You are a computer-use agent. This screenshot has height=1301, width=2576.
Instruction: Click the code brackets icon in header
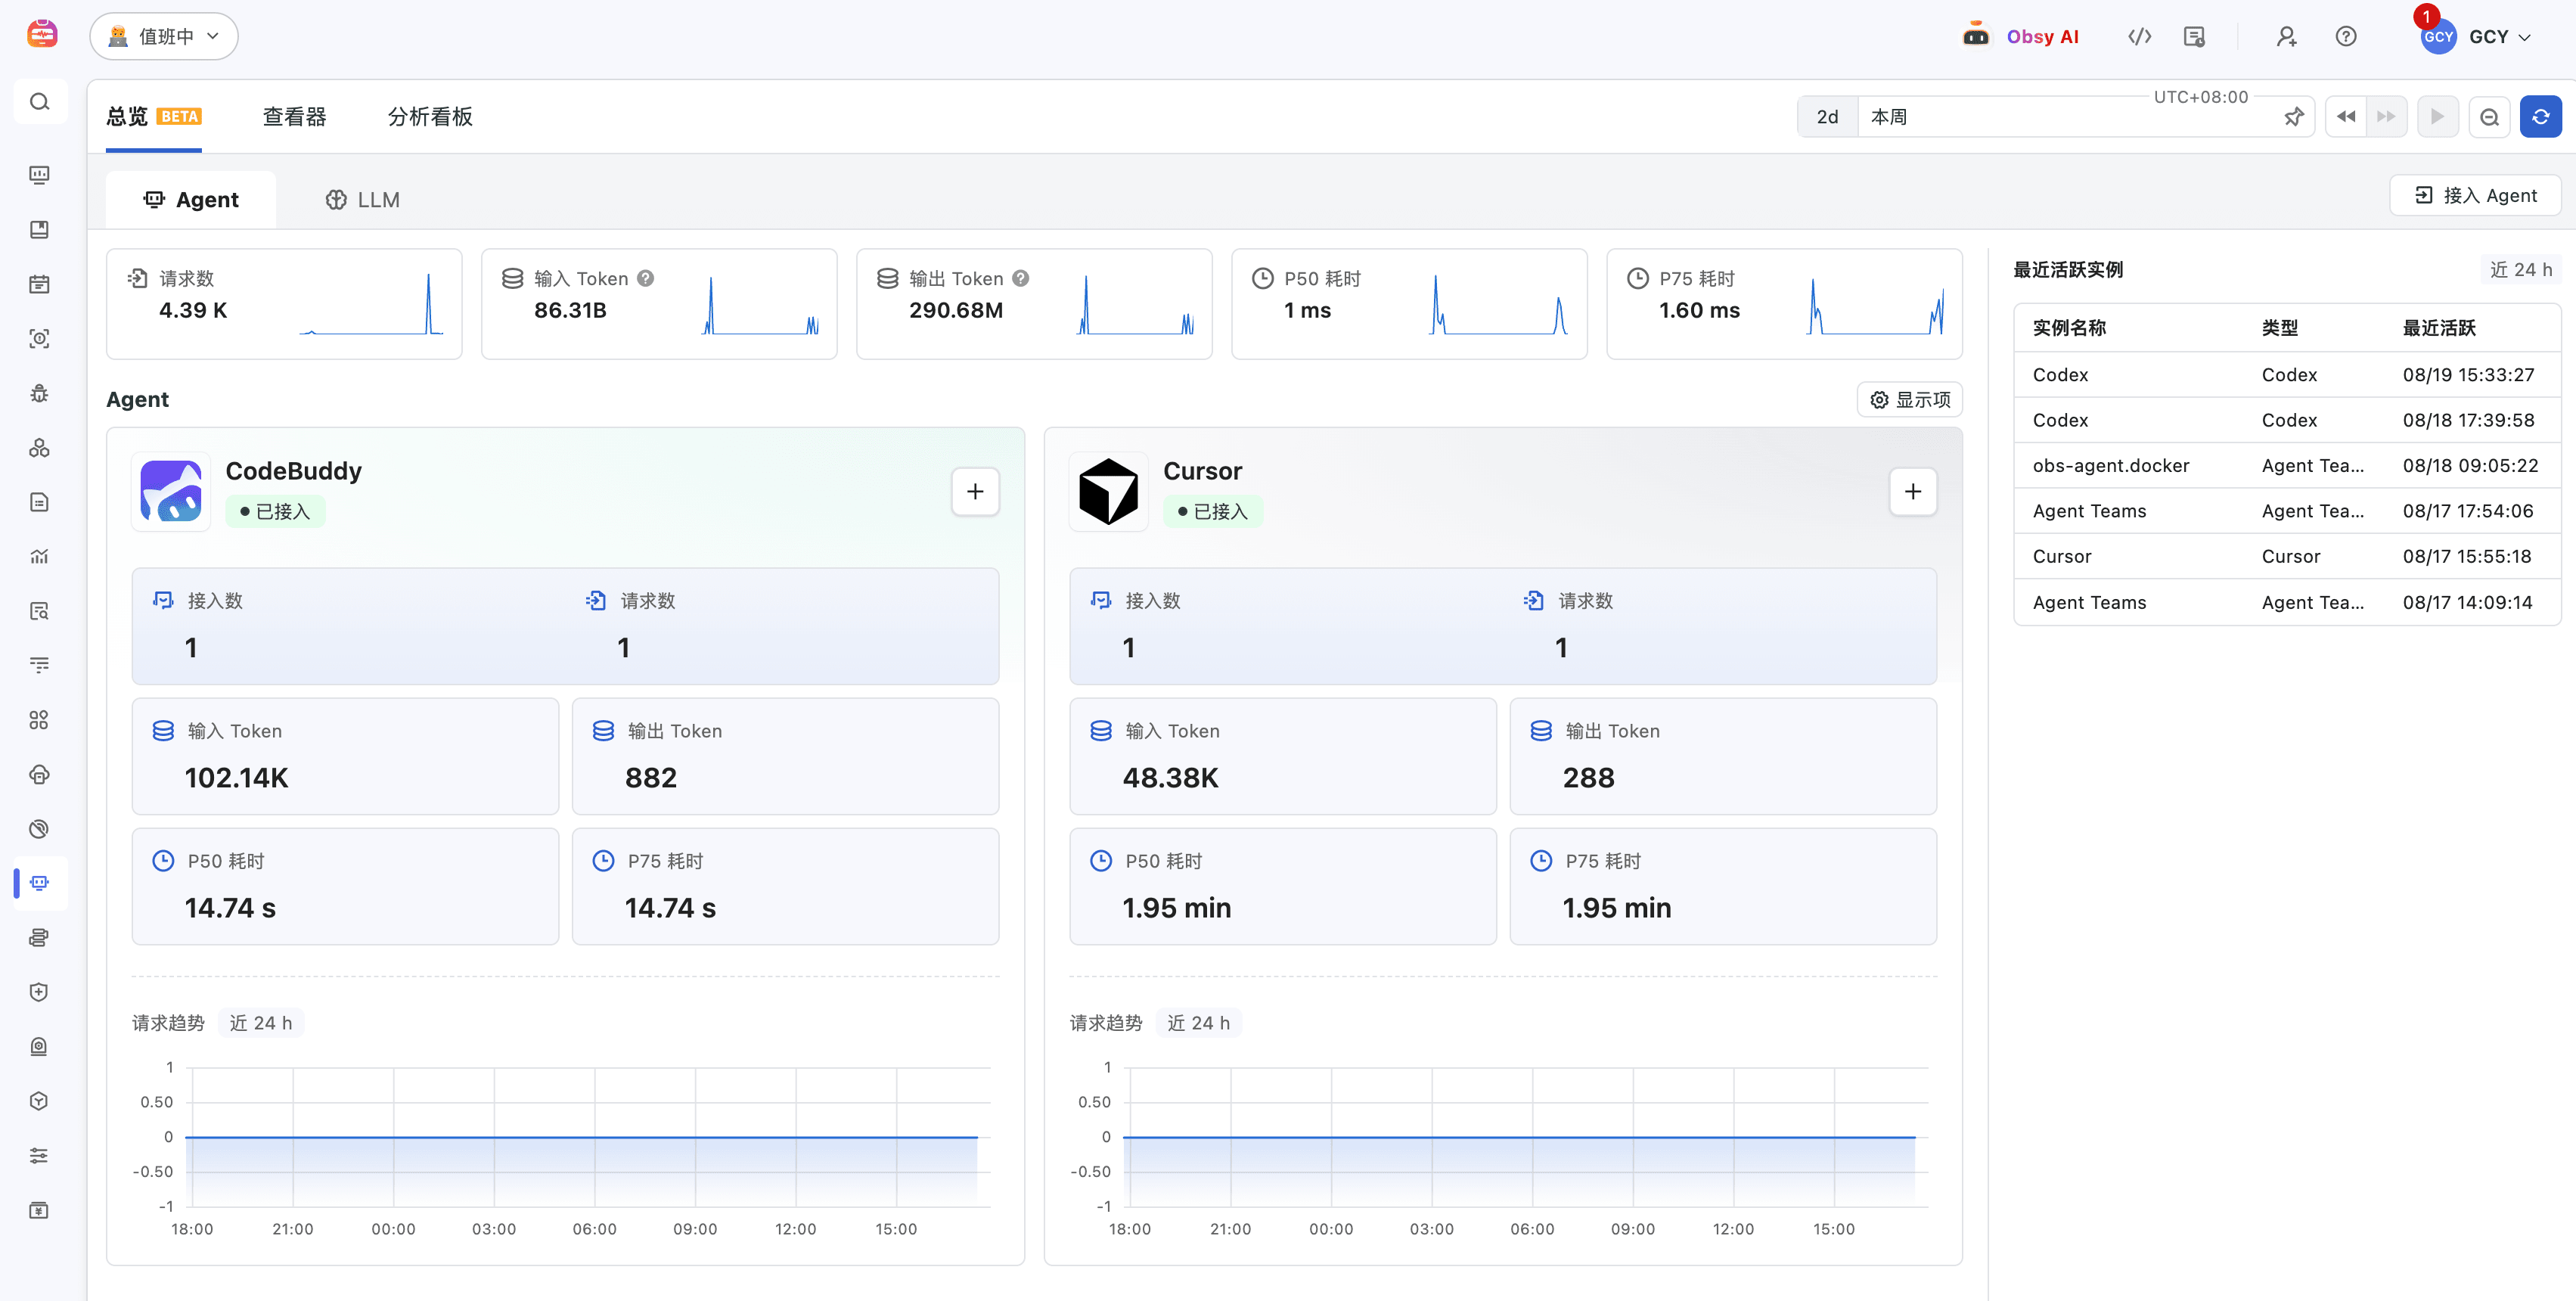pos(2139,36)
